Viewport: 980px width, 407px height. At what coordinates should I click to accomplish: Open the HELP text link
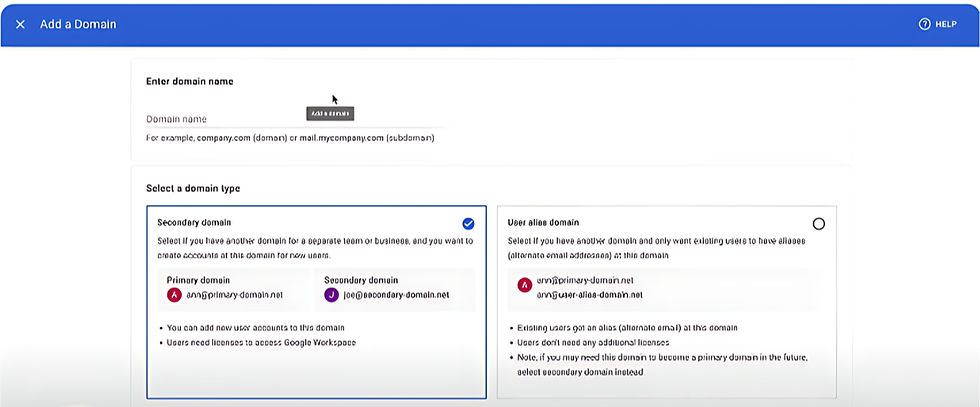coord(946,24)
